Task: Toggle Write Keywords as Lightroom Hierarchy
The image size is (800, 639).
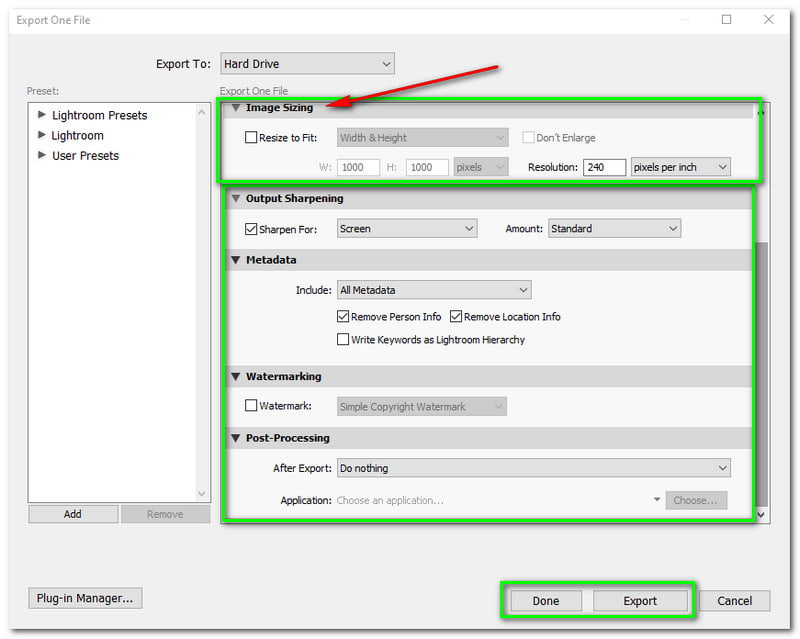Action: click(343, 340)
